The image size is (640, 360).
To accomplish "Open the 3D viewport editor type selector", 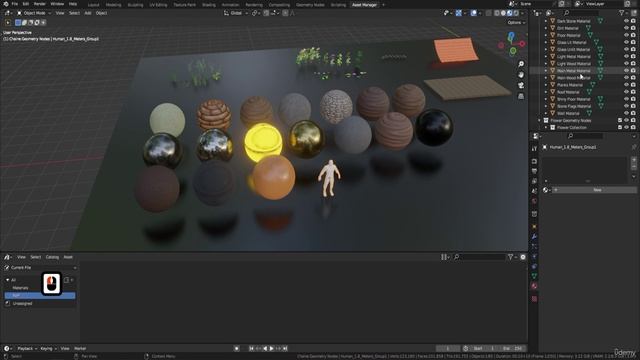I will (x=8, y=13).
